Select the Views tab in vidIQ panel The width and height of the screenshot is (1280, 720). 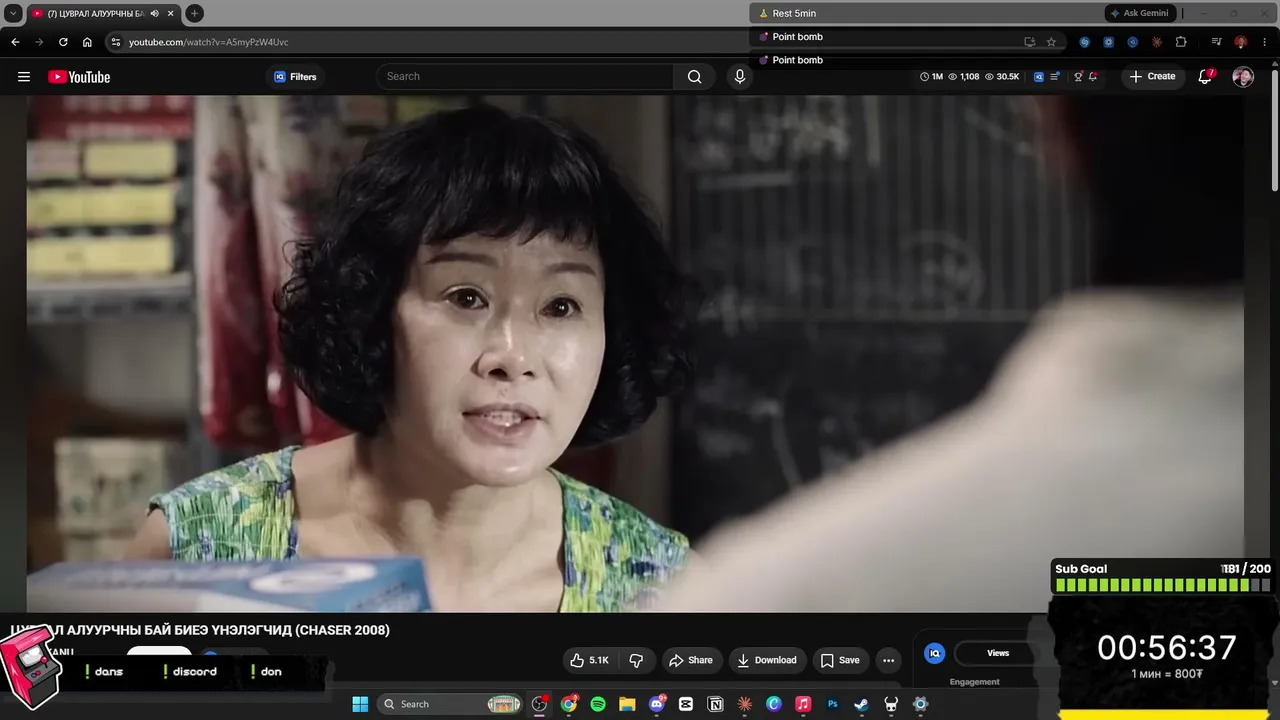(x=998, y=653)
